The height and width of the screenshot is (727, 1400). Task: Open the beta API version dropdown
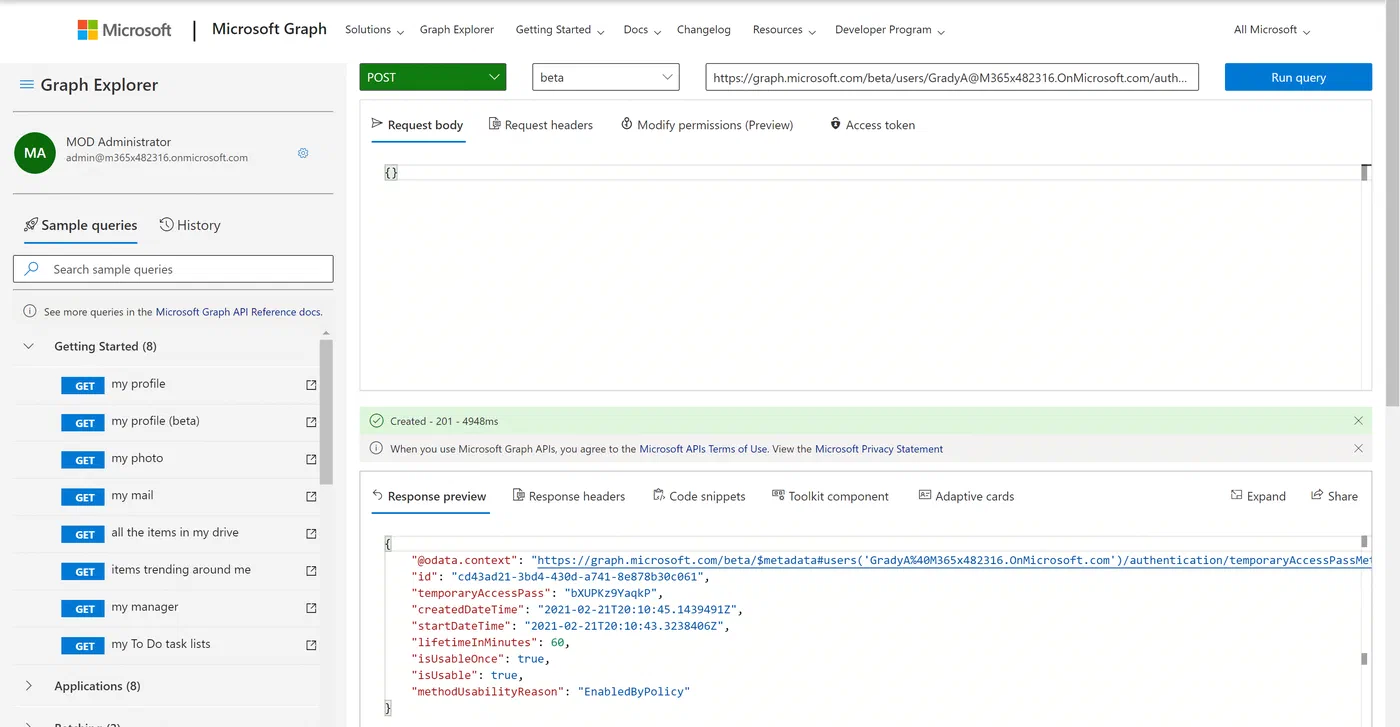point(606,77)
